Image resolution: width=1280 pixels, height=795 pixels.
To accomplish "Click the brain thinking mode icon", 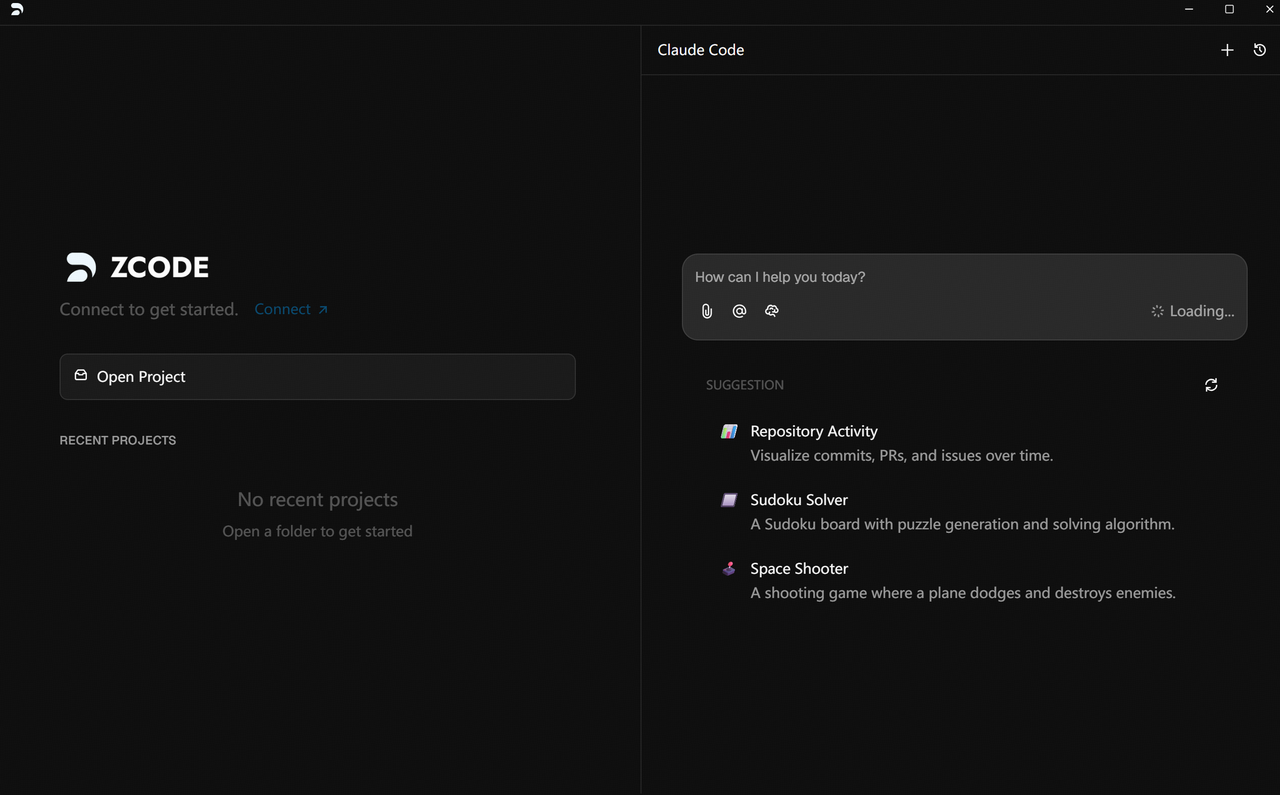I will click(x=771, y=311).
